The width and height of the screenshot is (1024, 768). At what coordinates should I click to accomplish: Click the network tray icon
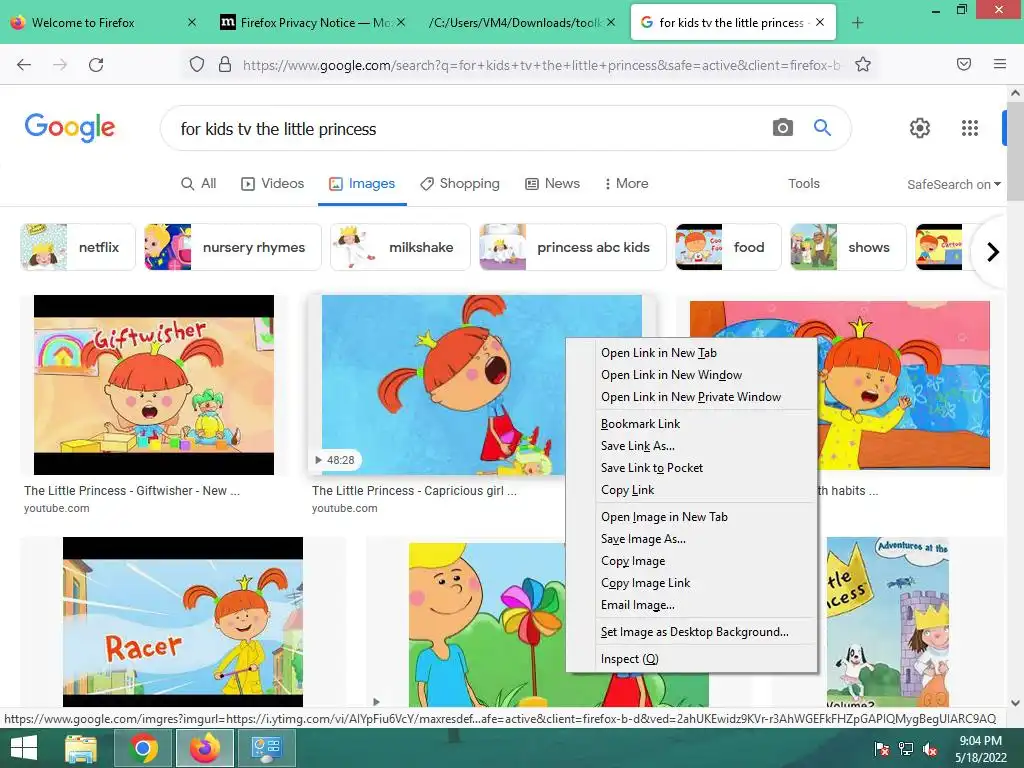point(906,749)
